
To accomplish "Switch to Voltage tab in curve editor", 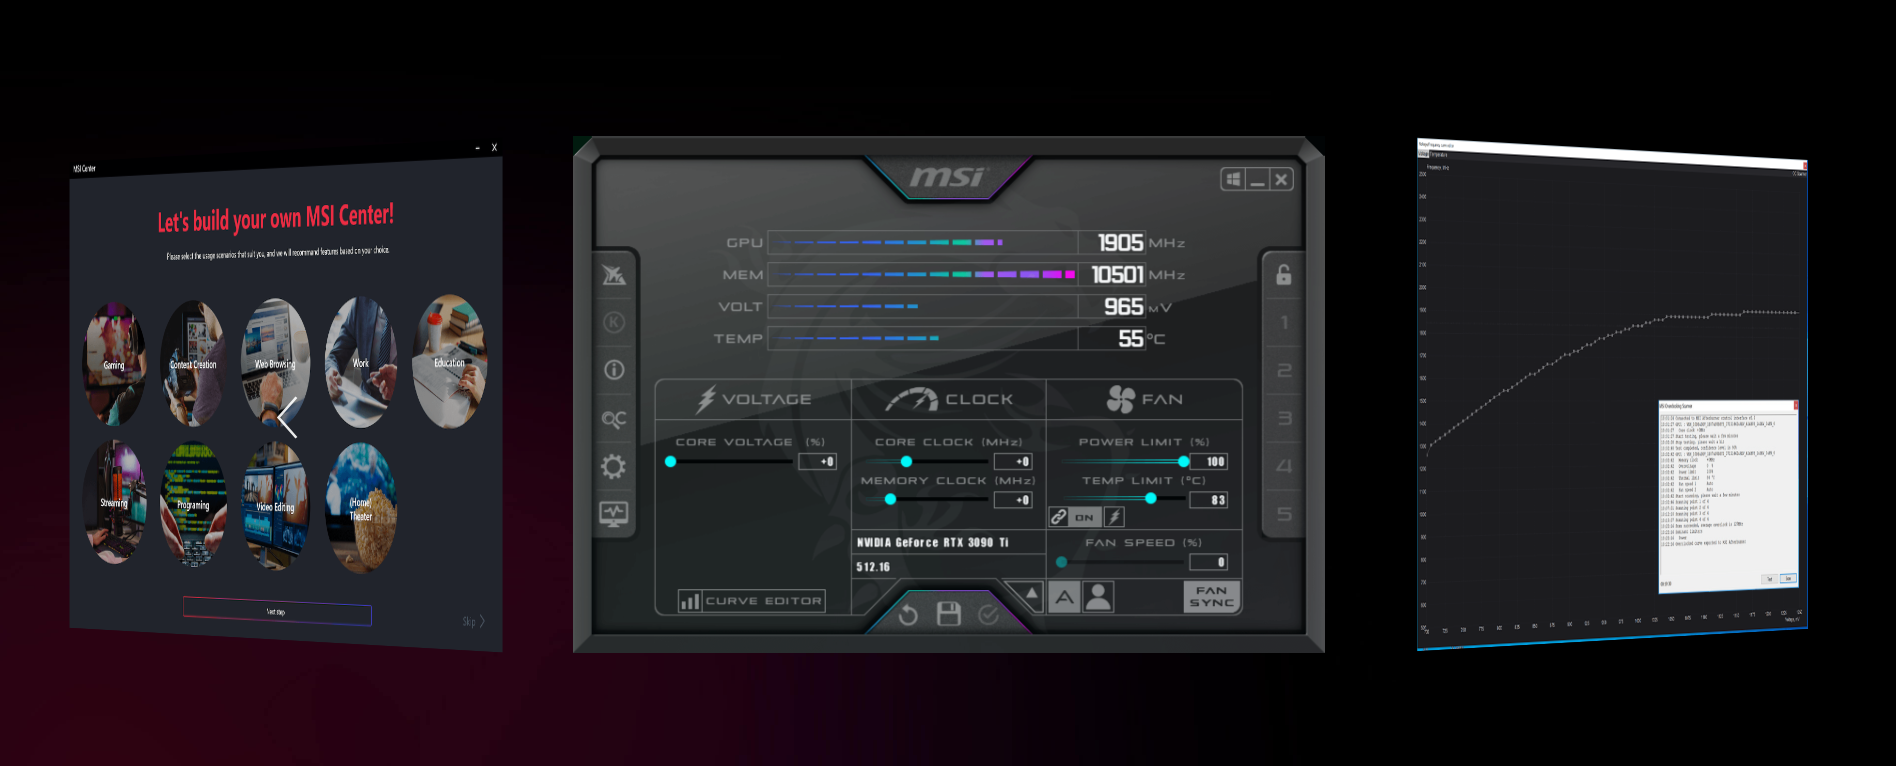I will 1424,153.
